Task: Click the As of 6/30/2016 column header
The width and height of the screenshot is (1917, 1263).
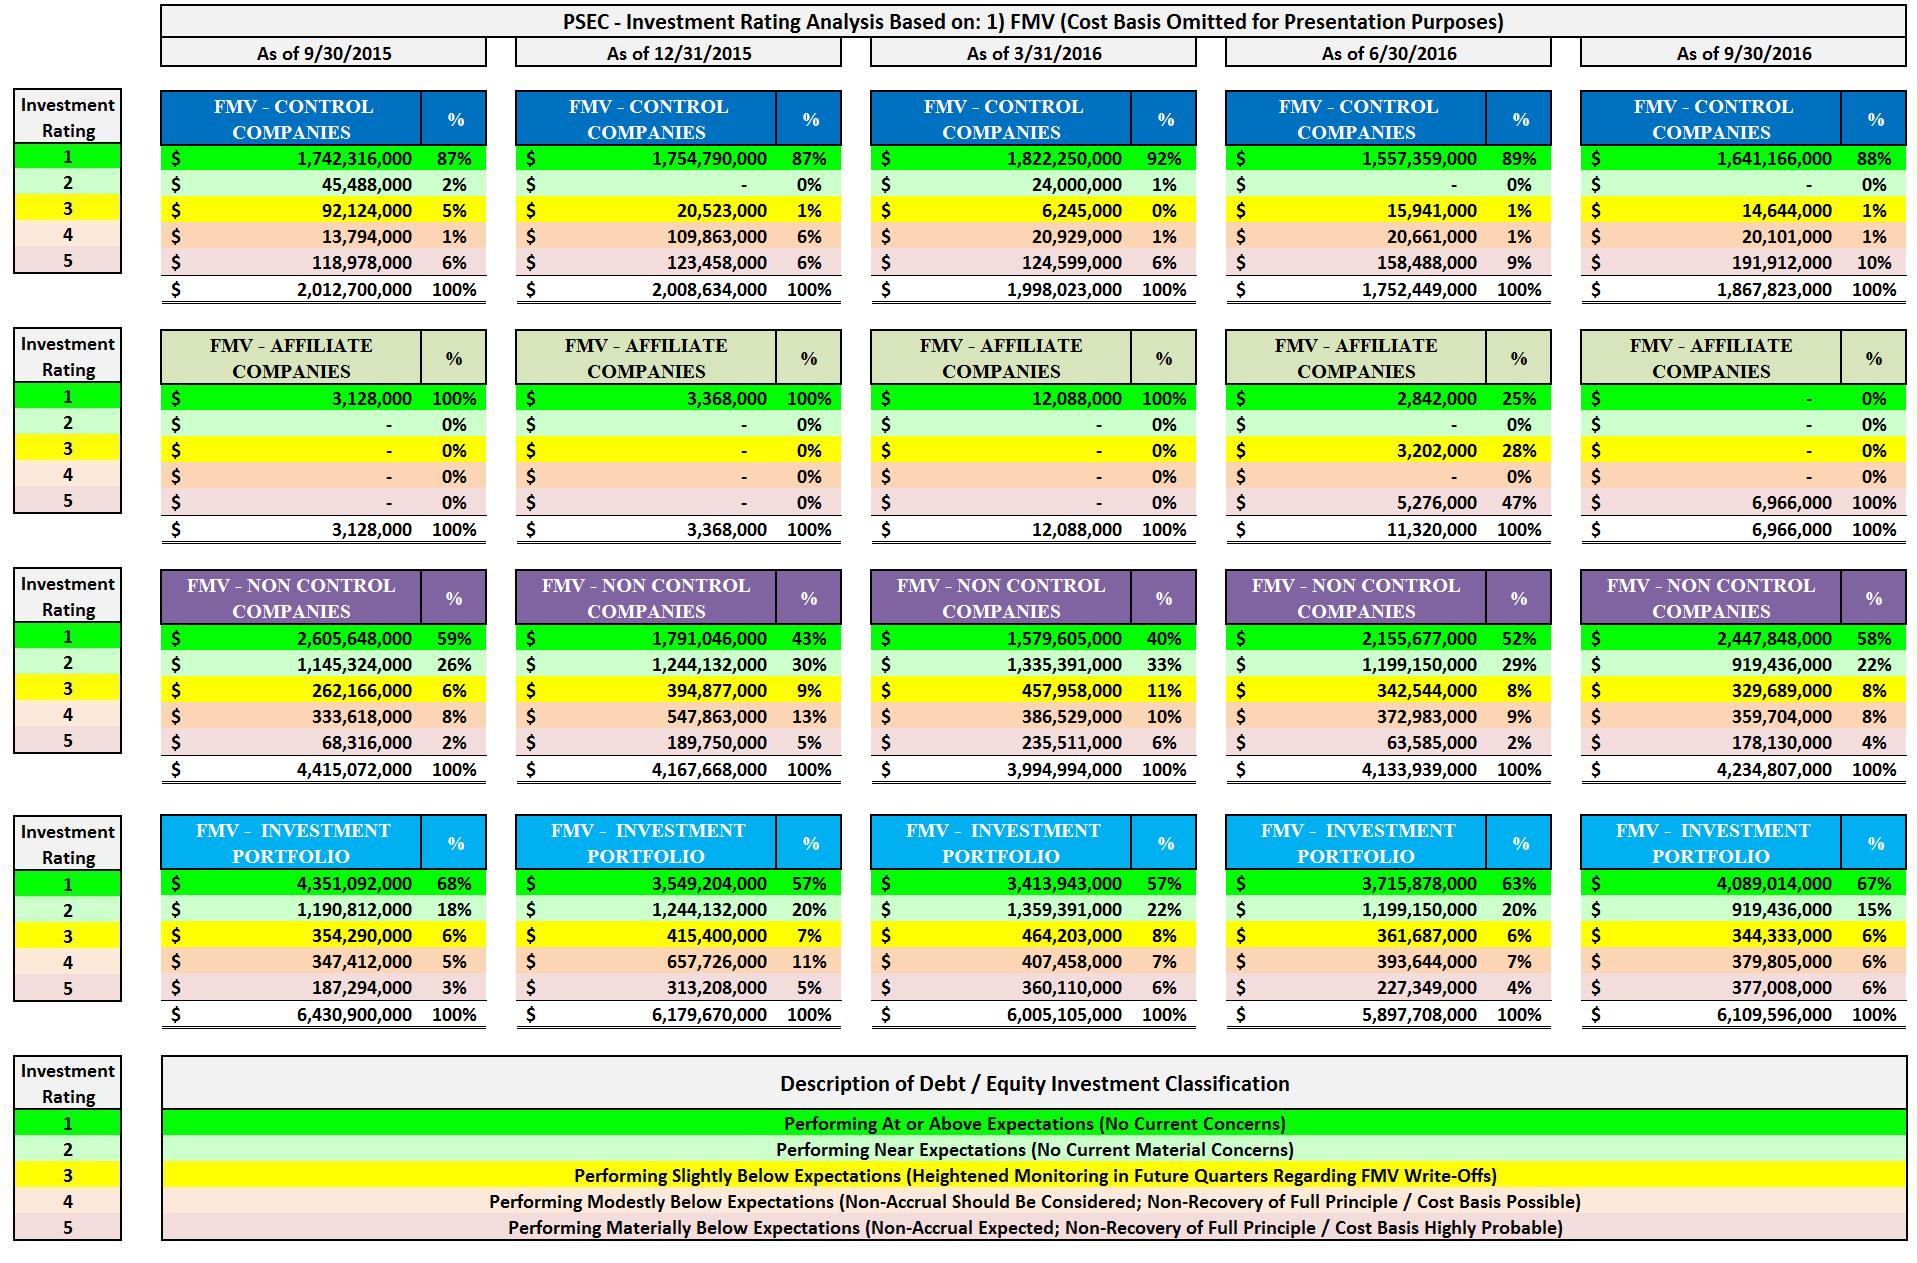Action: [x=1386, y=55]
